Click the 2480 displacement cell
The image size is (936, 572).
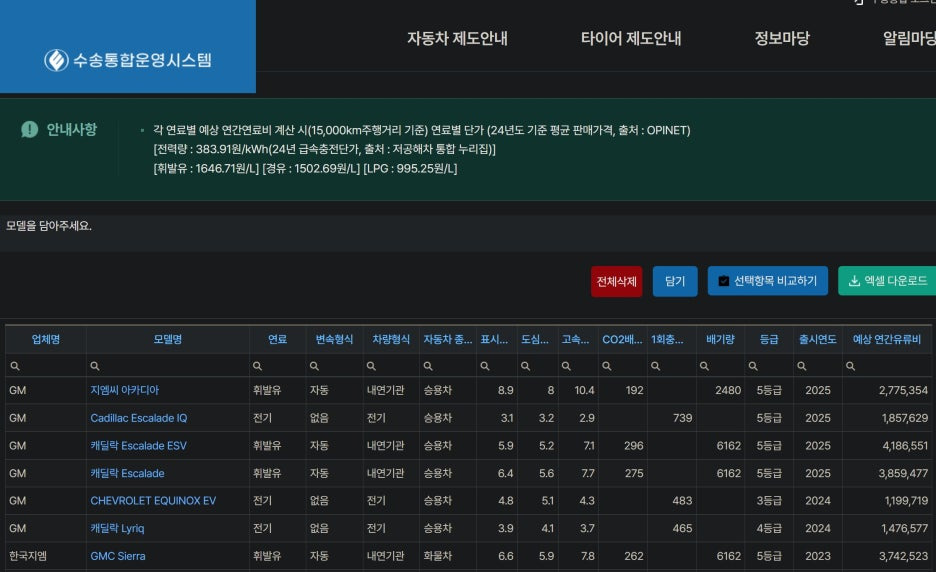point(721,390)
